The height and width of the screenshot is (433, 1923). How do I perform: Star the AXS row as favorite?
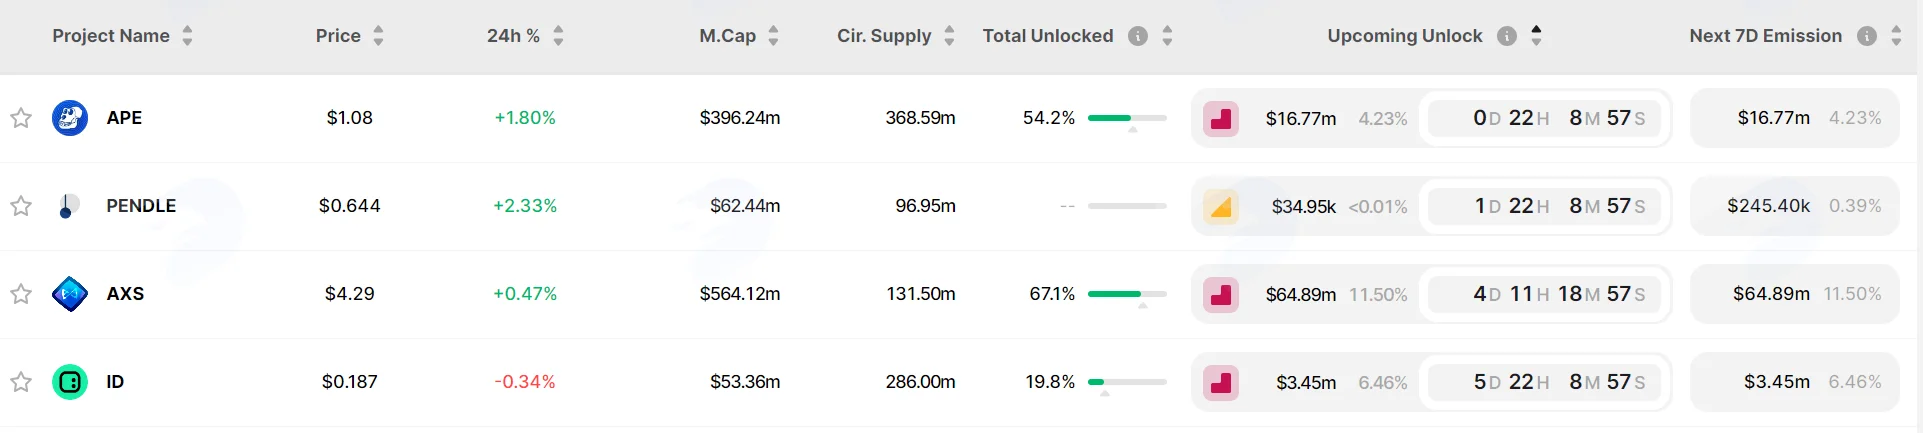pos(21,294)
